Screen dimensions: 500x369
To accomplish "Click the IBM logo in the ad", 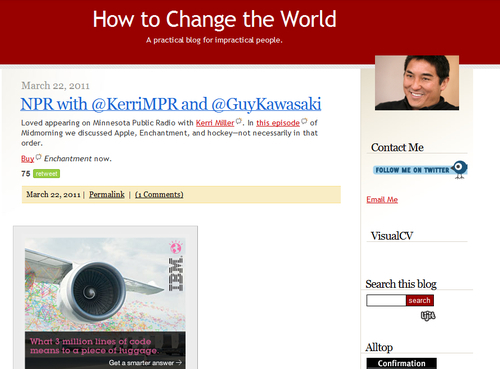I will [176, 274].
